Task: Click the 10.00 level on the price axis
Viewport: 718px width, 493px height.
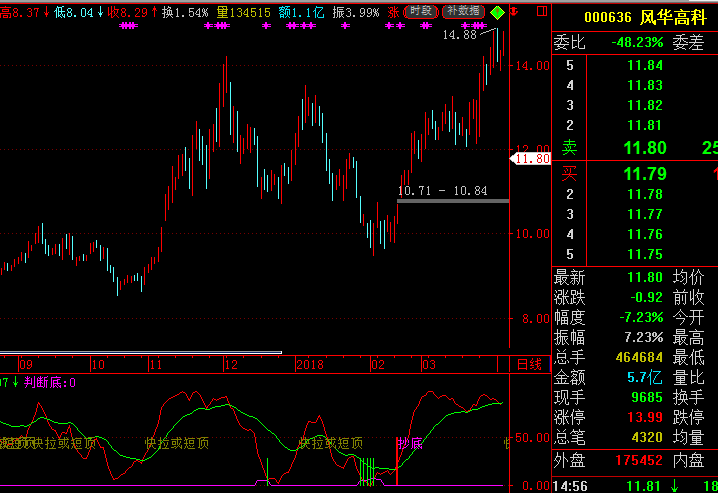Action: click(532, 233)
